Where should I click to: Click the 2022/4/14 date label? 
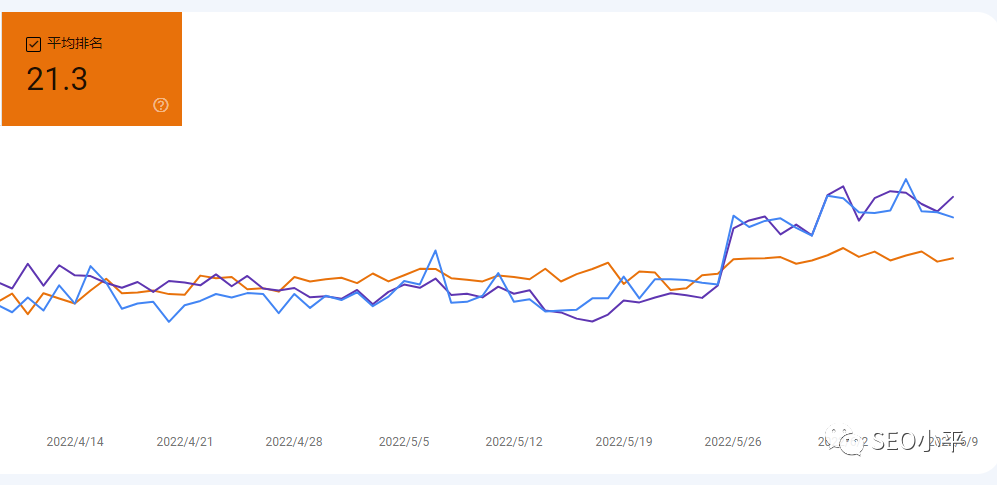pyautogui.click(x=75, y=441)
